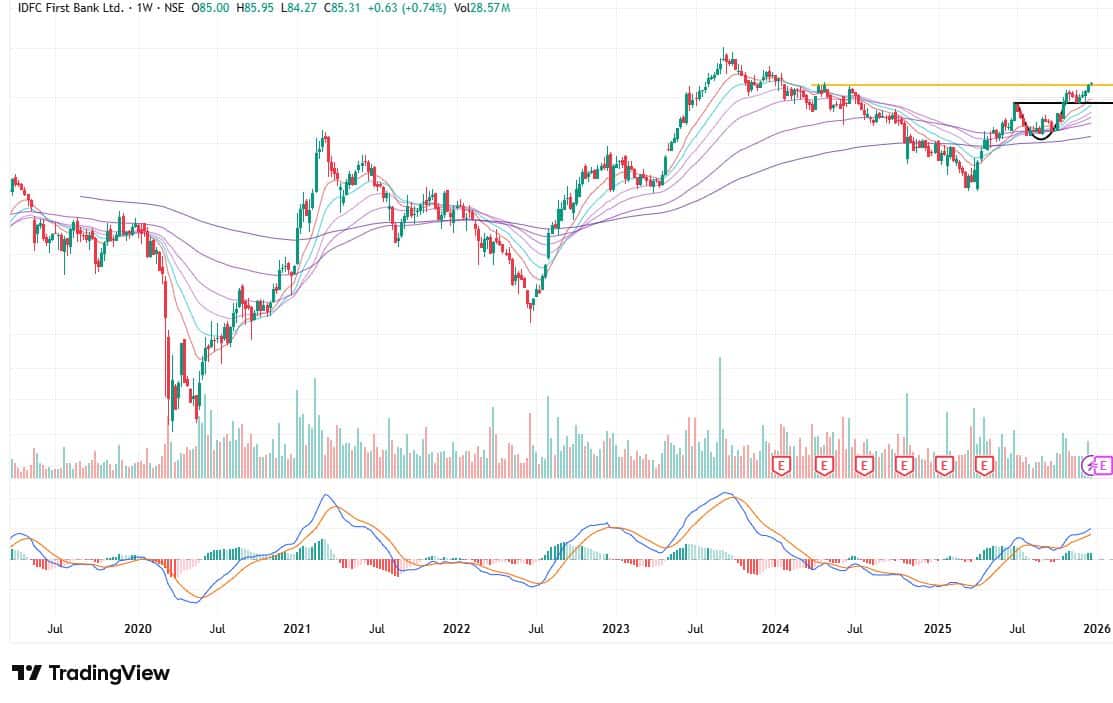Click the close value C85.31
1113x703 pixels.
coord(341,8)
